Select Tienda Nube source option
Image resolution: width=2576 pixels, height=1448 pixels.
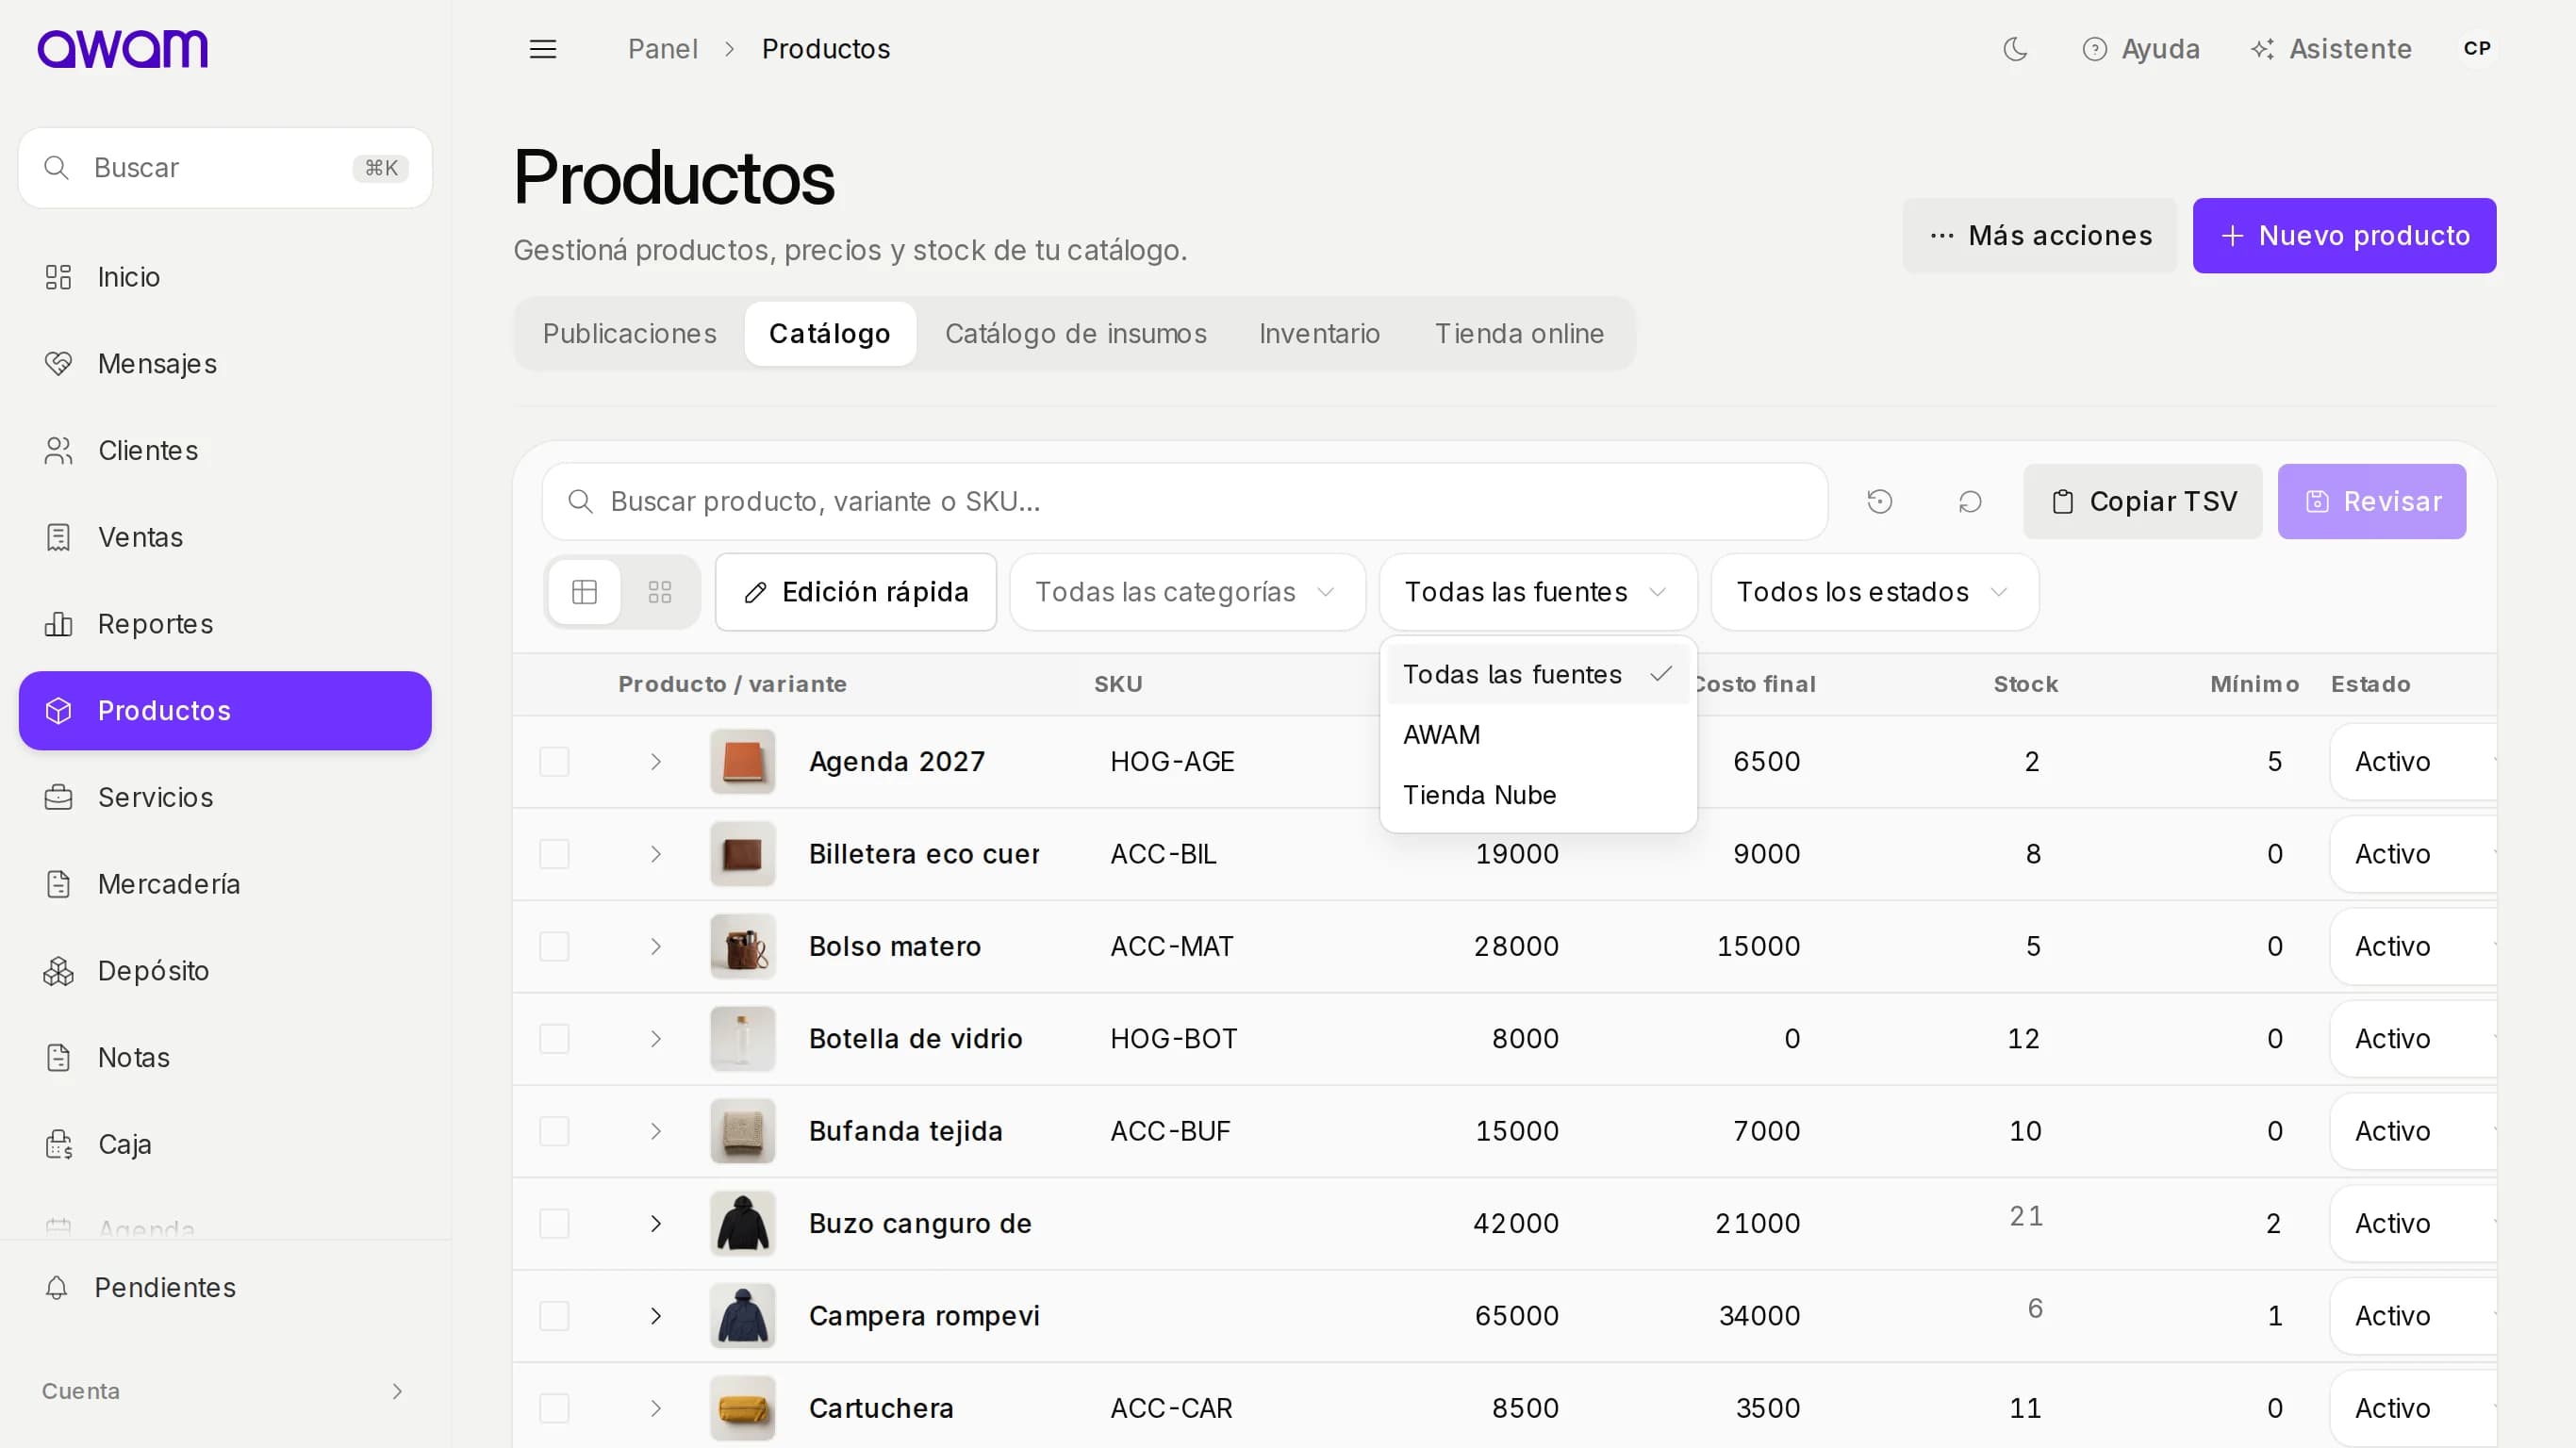click(1538, 795)
